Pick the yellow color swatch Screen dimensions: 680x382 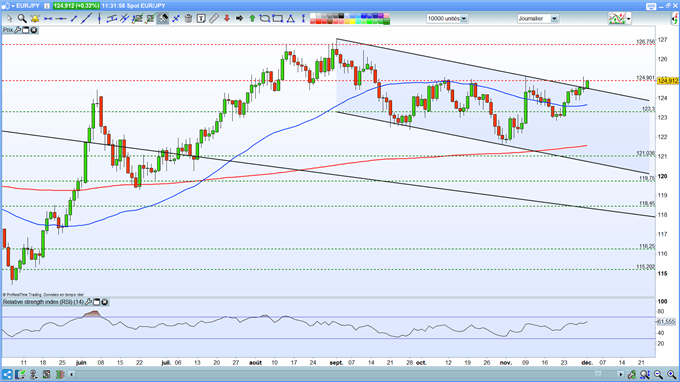tap(353, 22)
